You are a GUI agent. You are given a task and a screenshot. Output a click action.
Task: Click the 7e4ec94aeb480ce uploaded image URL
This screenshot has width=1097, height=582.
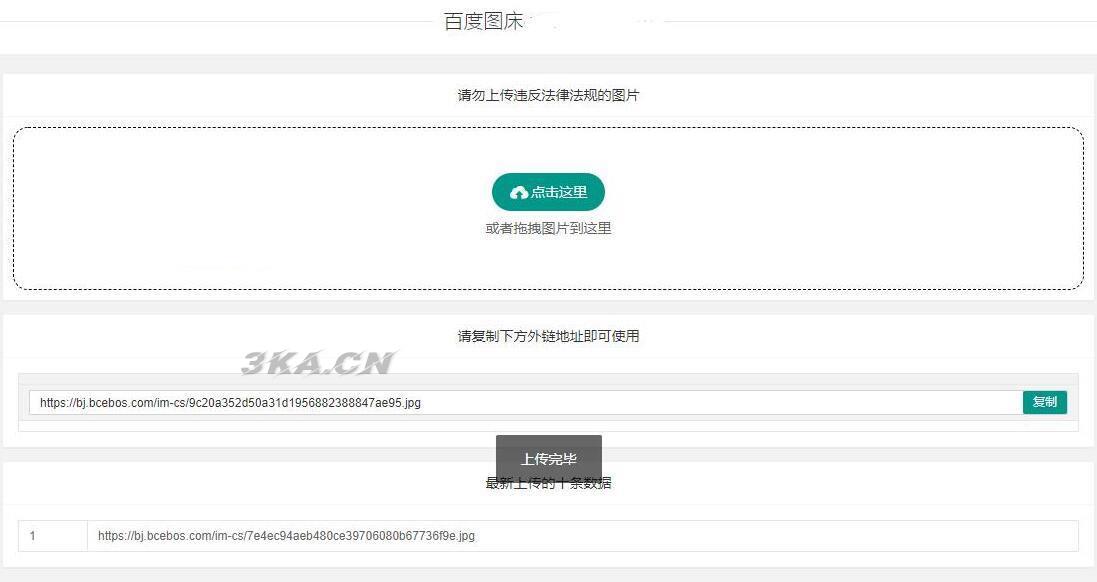point(286,536)
